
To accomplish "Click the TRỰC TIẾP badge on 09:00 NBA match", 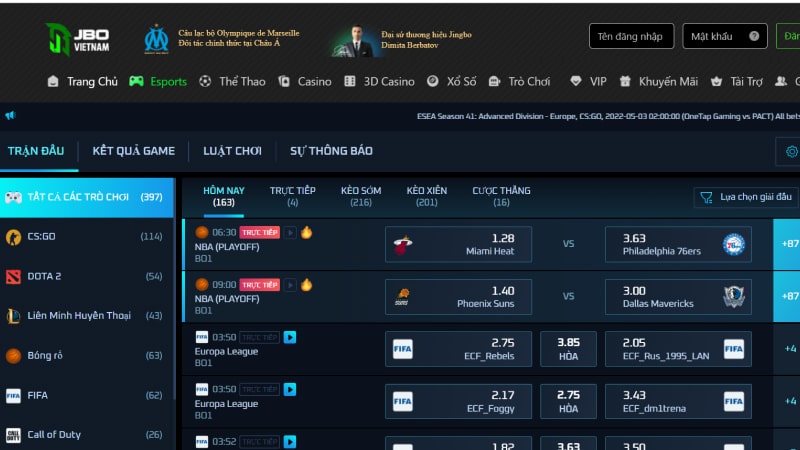I will 260,285.
